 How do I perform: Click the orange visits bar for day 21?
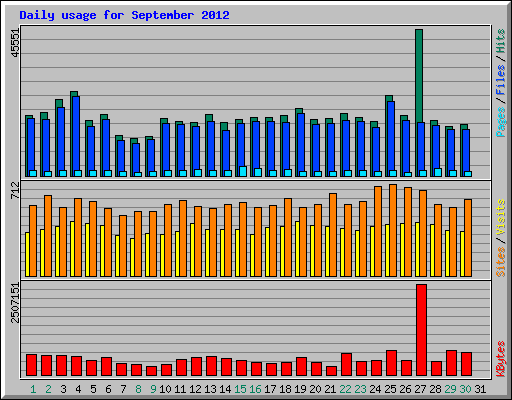pos(333,235)
